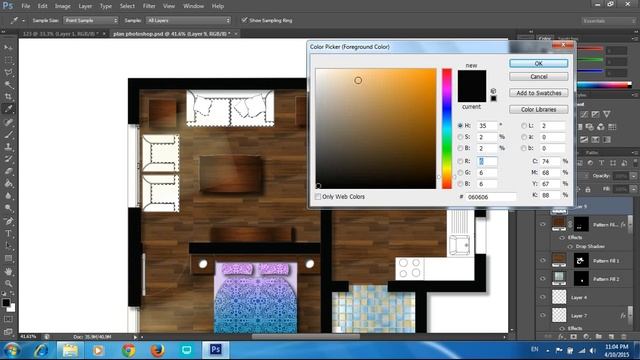Screen dimensions: 640x360
Task: Select the Rectangular Marquee tool
Action: coord(8,60)
